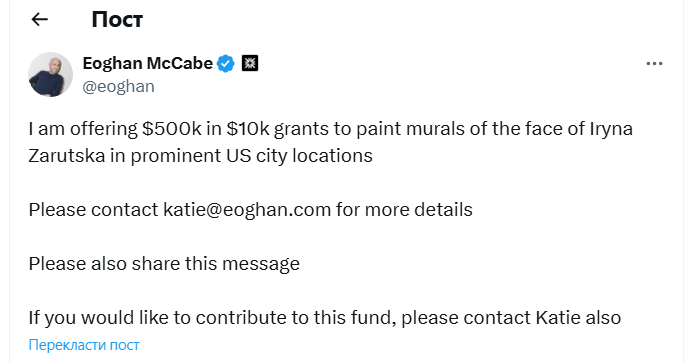Open the three-dot more options menu
This screenshot has height=363, width=699.
654,64
